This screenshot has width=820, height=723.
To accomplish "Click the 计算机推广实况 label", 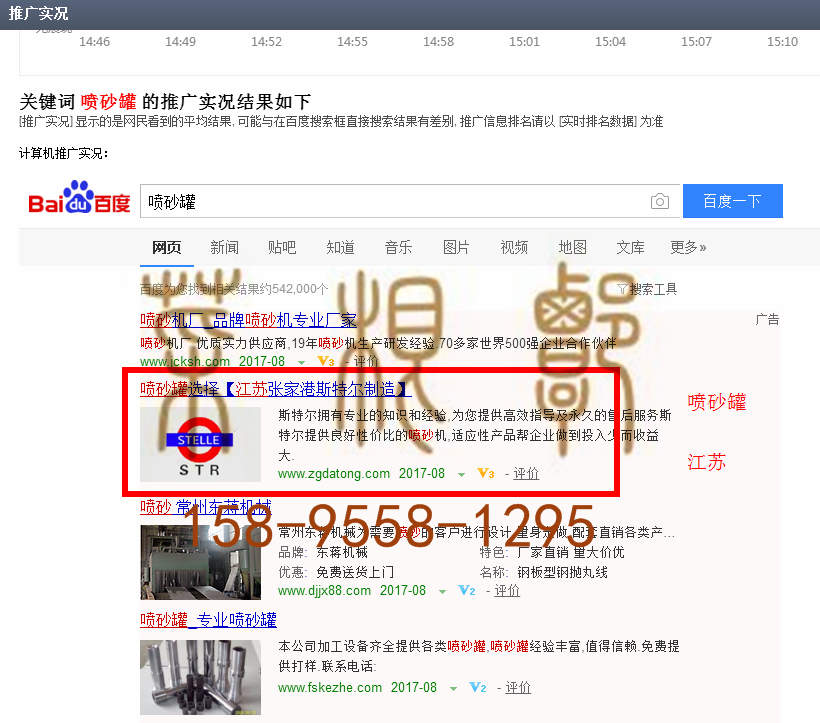I will [x=64, y=154].
